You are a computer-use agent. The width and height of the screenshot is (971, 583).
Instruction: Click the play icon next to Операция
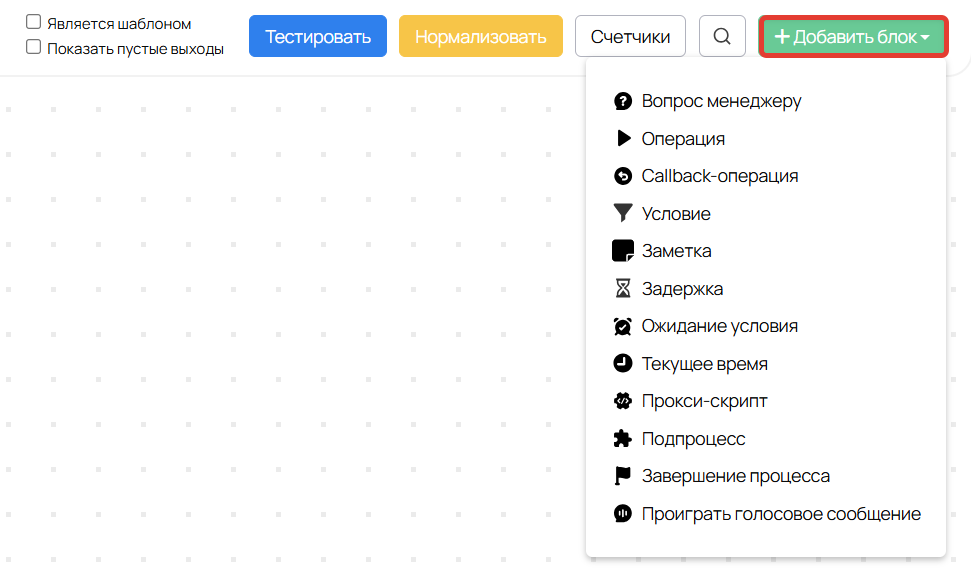[x=622, y=138]
